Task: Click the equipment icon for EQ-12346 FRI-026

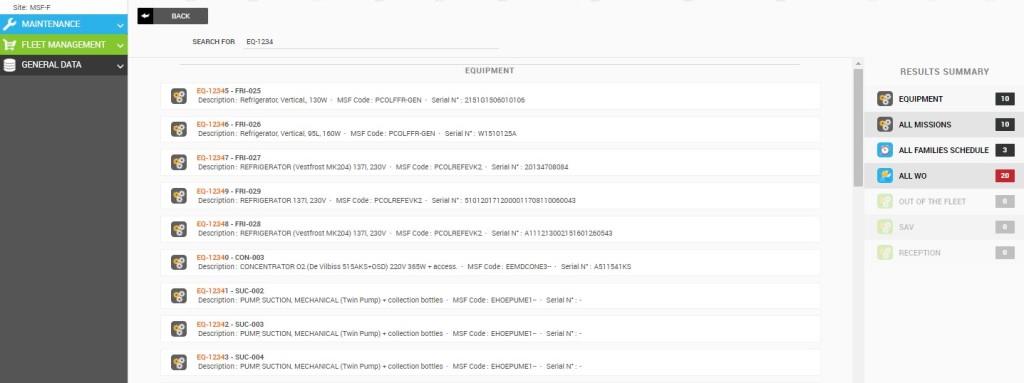Action: click(x=179, y=129)
